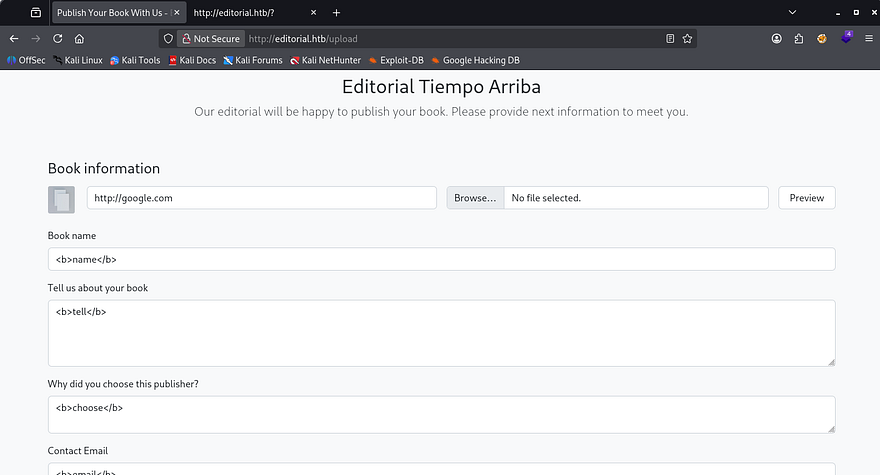Click the book cover thumbnail placeholder
Viewport: 880px width, 475px height.
pyautogui.click(x=61, y=199)
